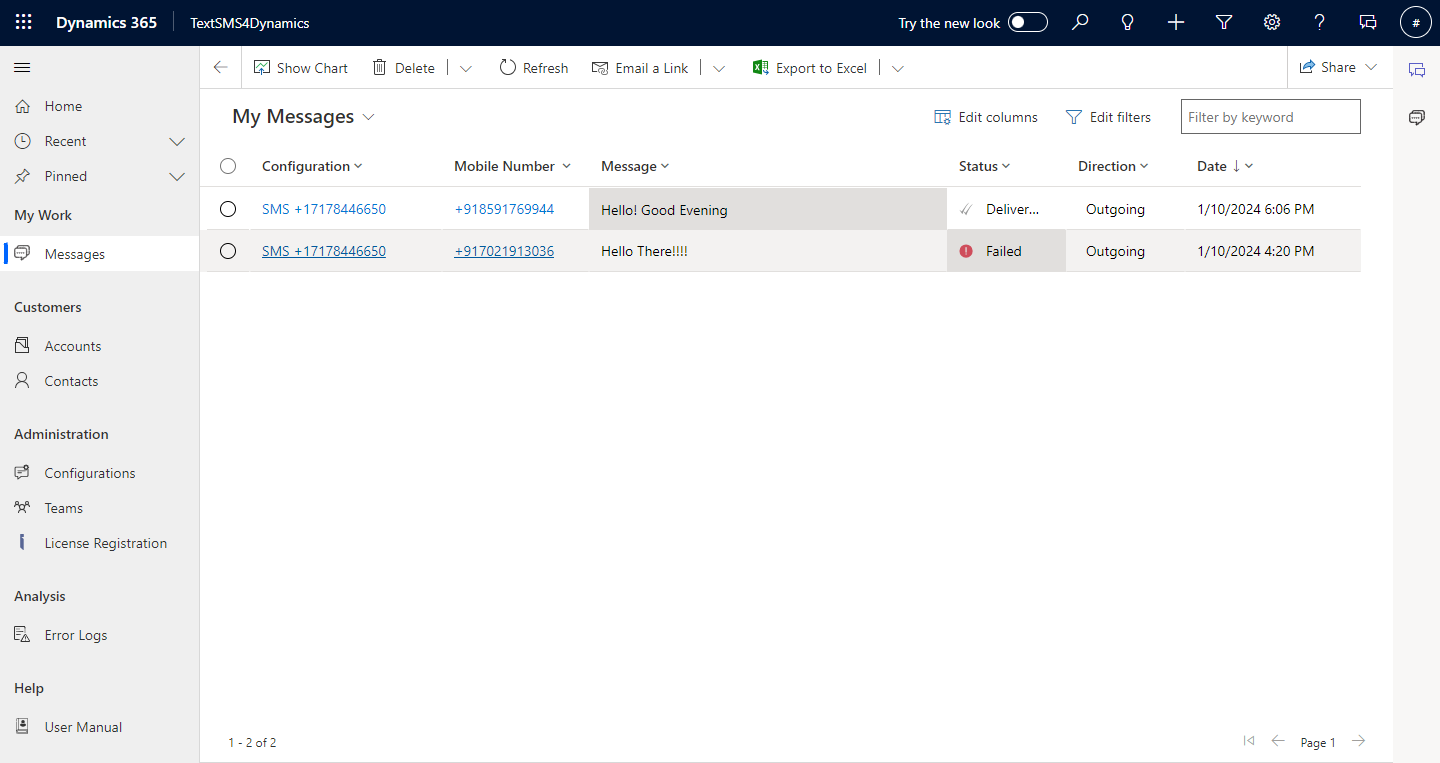The height and width of the screenshot is (763, 1440).
Task: Expand the My Messages view selector
Action: coord(369,116)
